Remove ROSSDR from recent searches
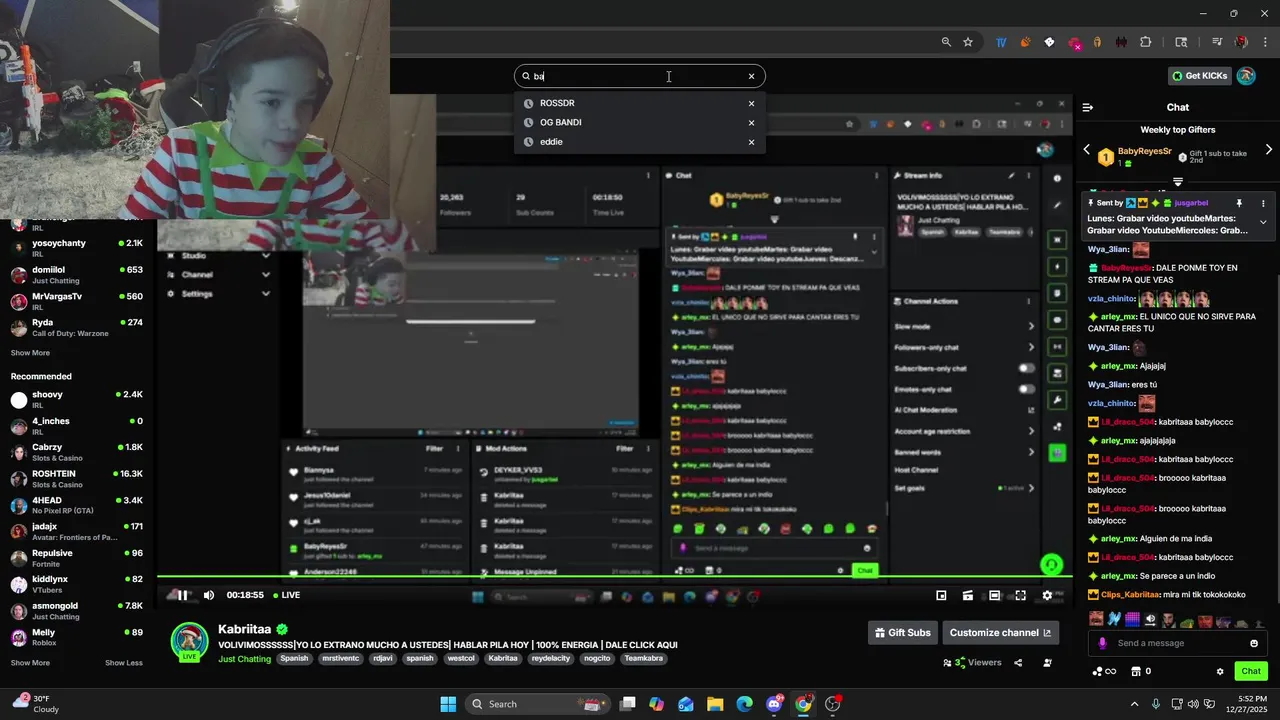Screen dimensions: 1280x720 tap(751, 103)
